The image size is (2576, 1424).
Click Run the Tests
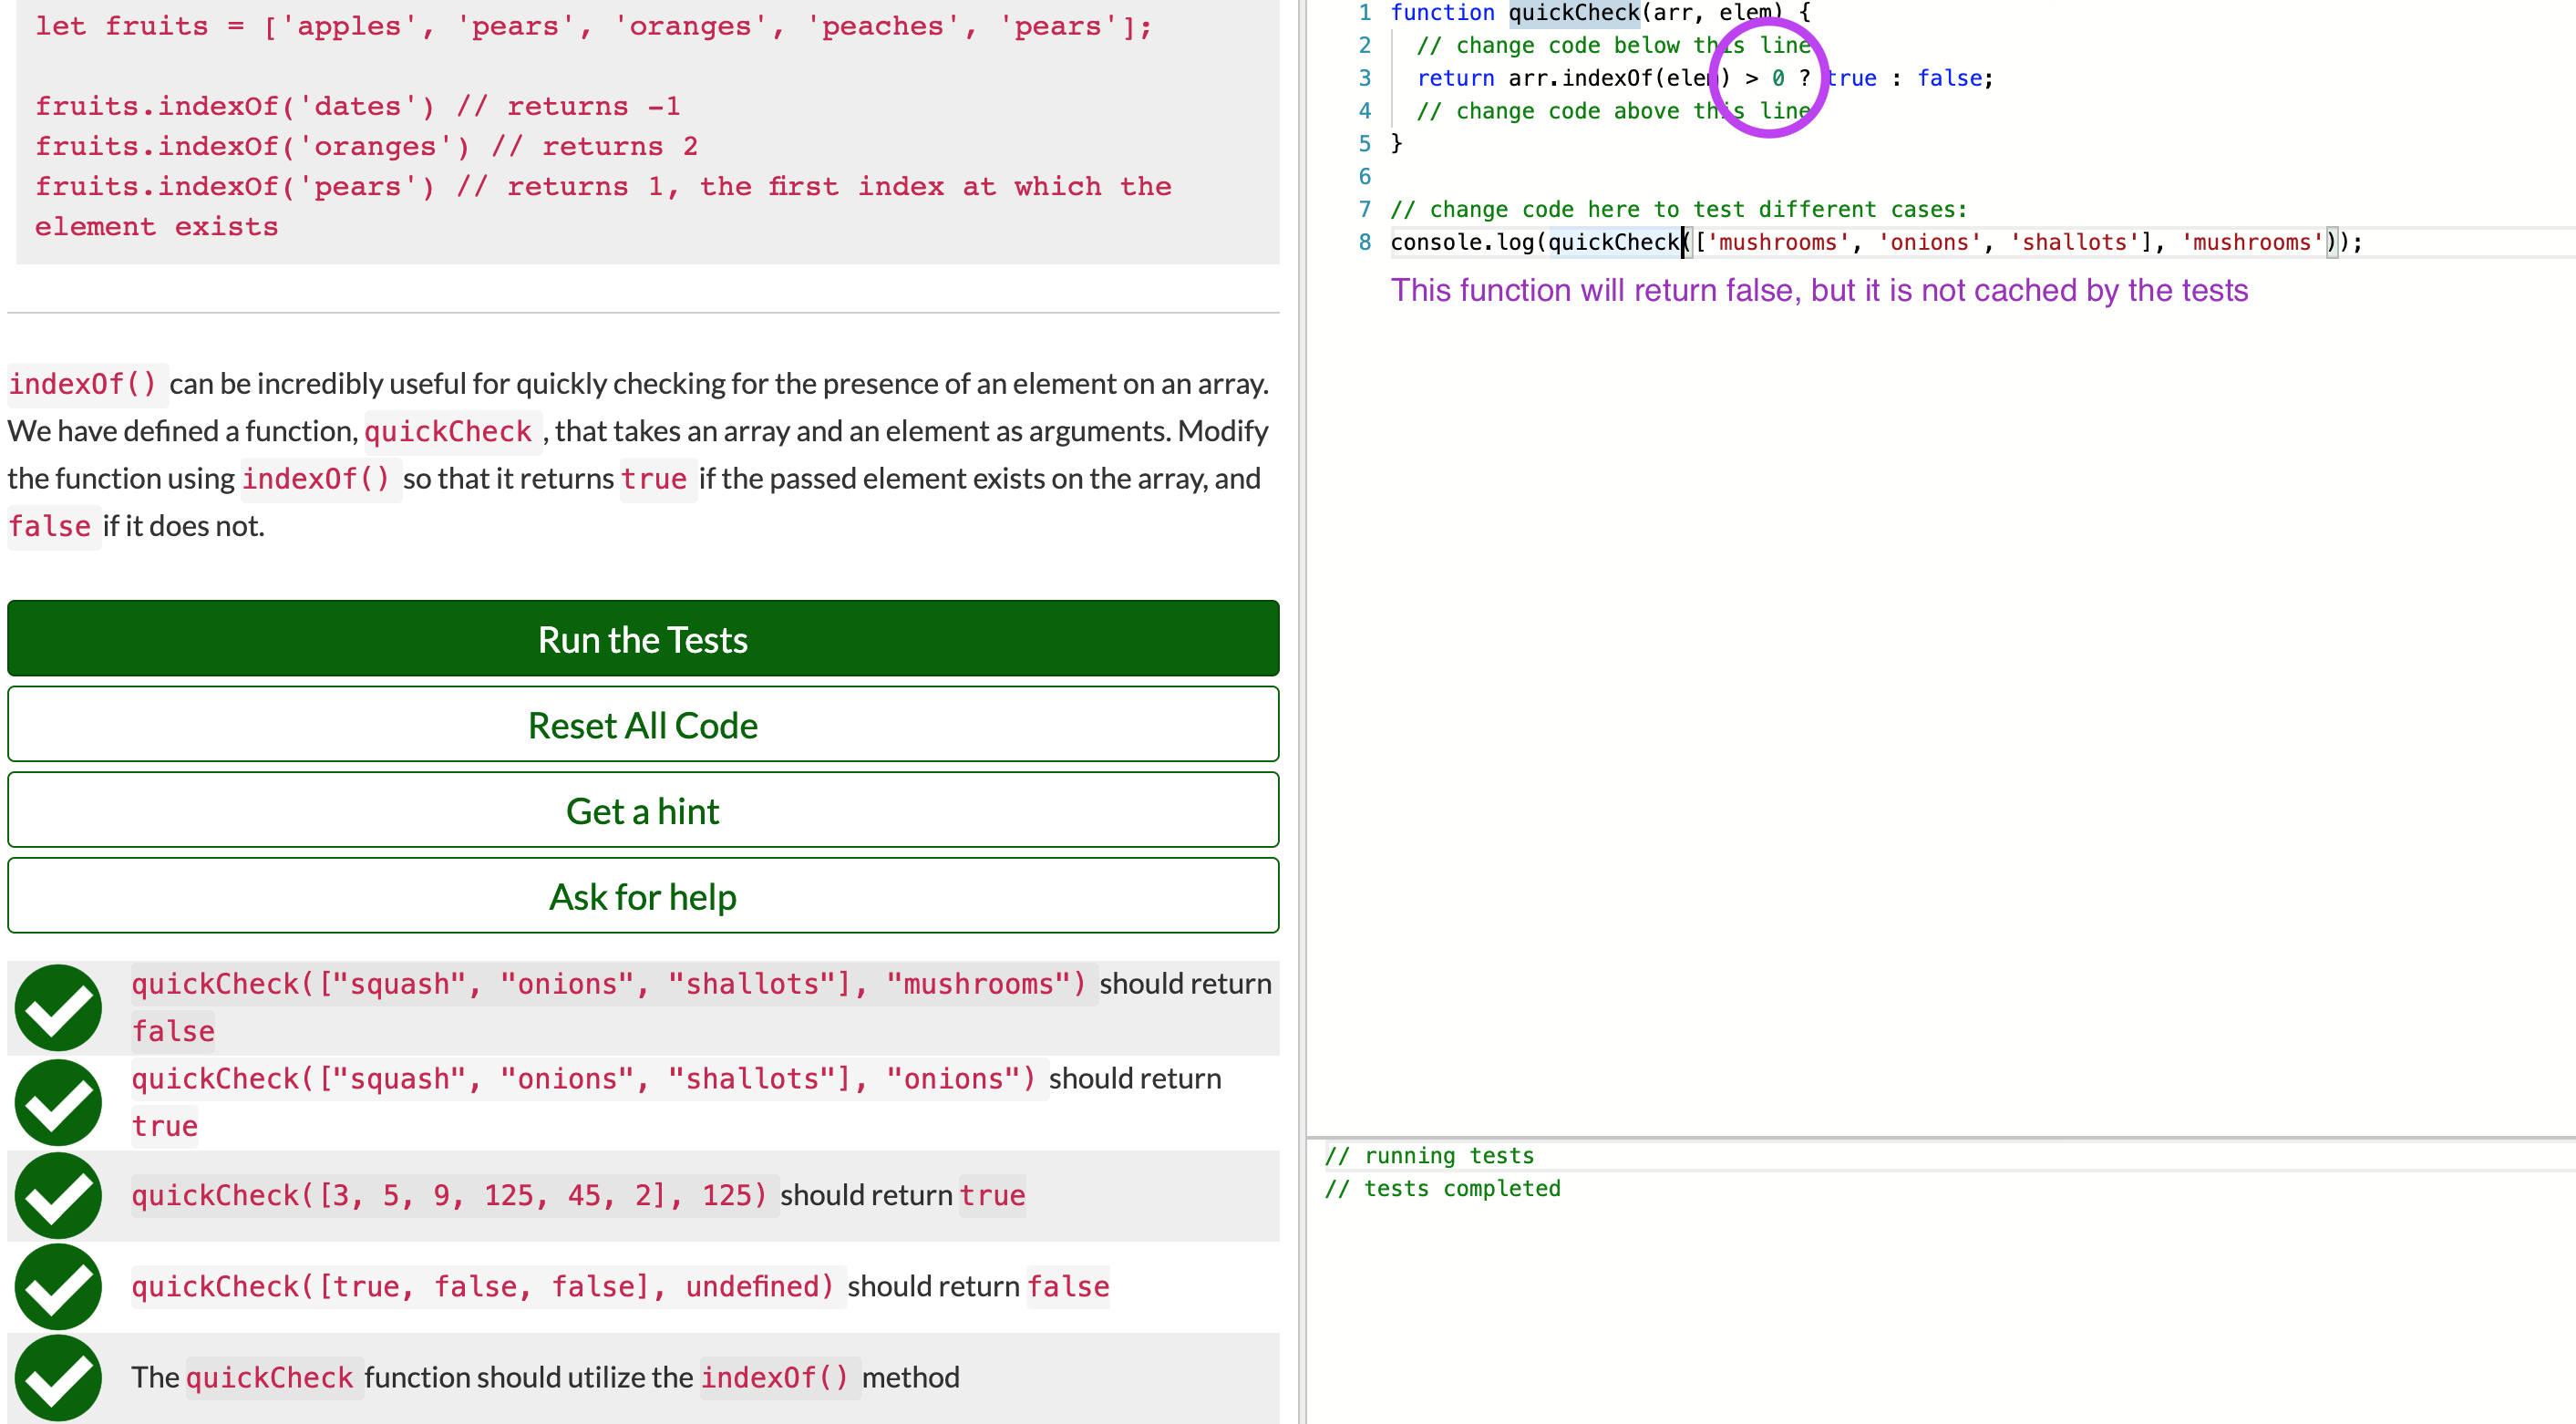click(643, 638)
